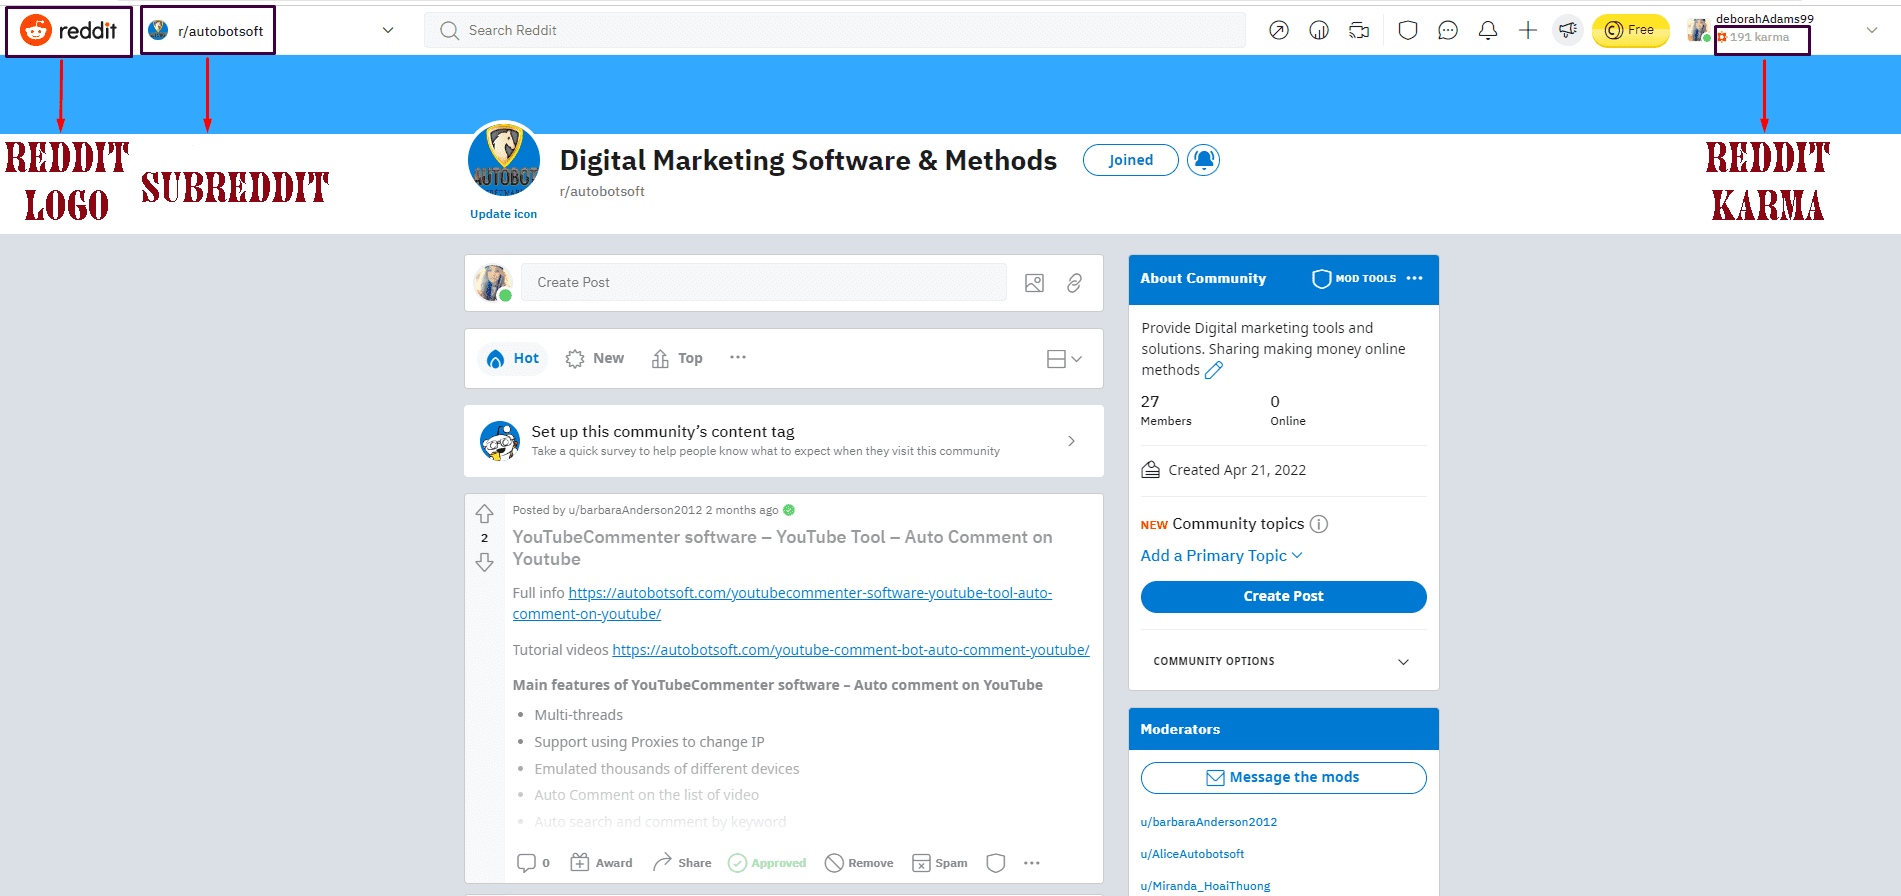Mark the post as Spam

click(940, 863)
